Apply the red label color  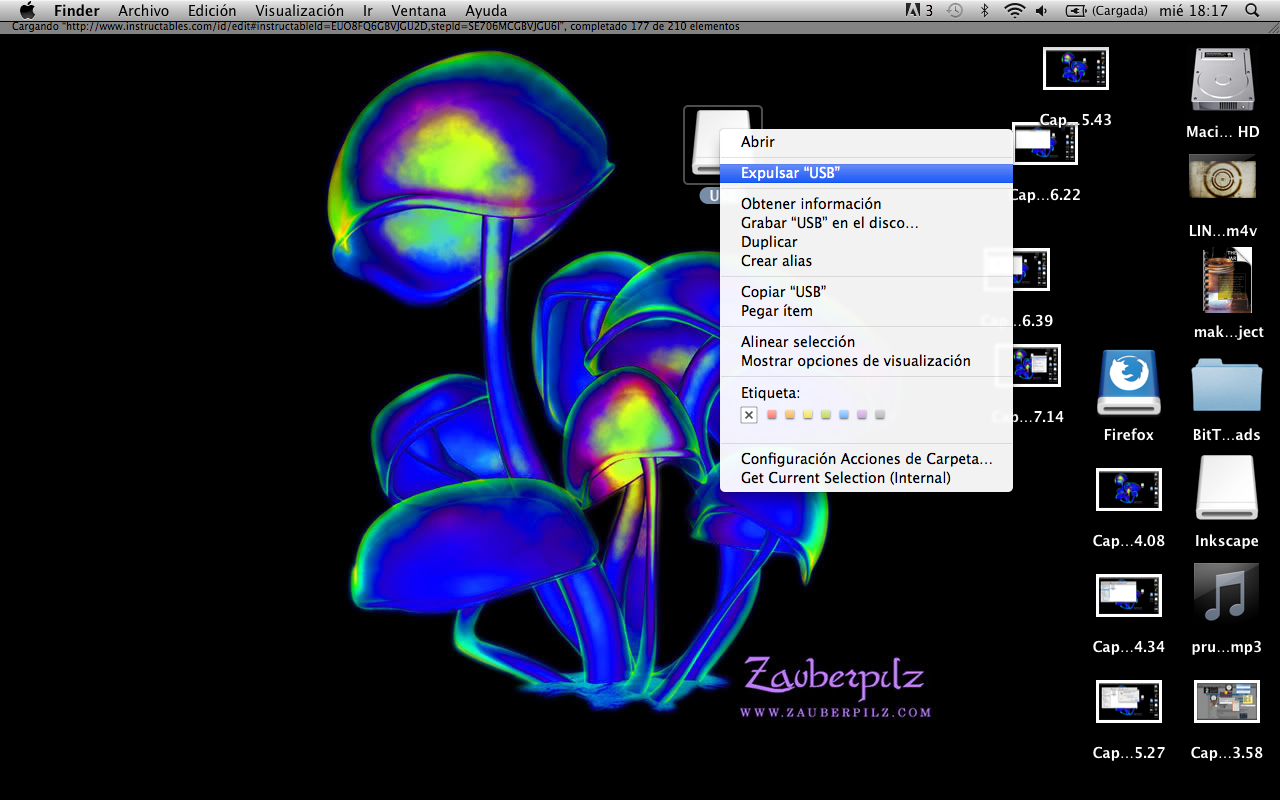[772, 415]
